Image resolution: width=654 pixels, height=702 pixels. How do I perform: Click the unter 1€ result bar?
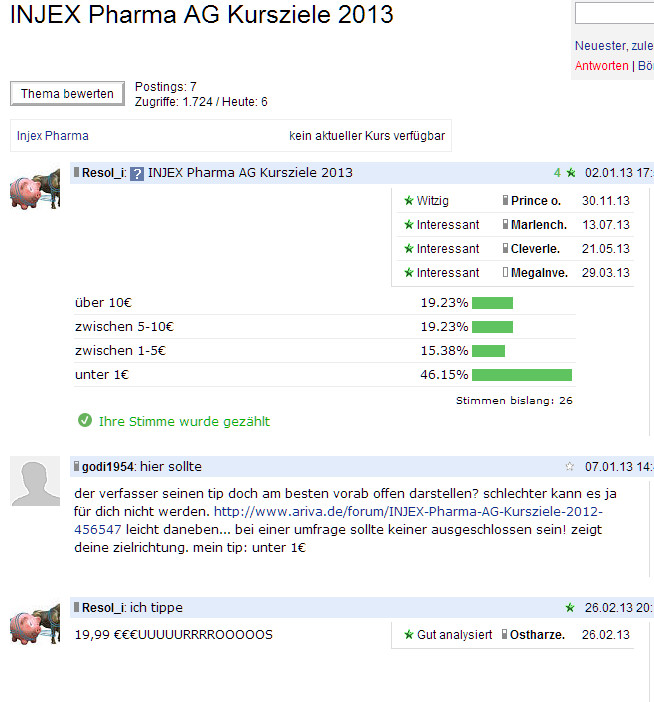pyautogui.click(x=522, y=375)
